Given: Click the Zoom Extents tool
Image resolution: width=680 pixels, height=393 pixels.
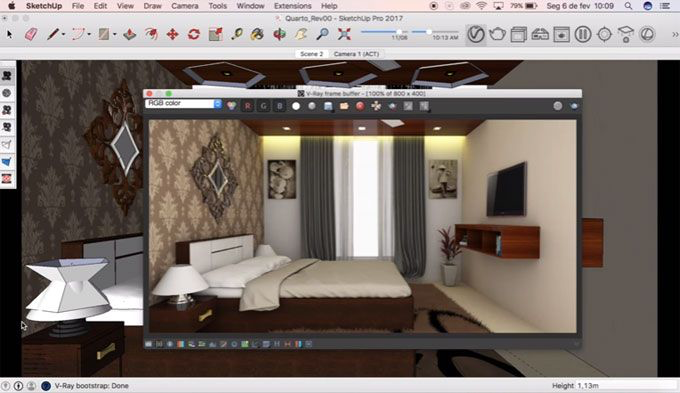Looking at the screenshot, I should pyautogui.click(x=344, y=34).
